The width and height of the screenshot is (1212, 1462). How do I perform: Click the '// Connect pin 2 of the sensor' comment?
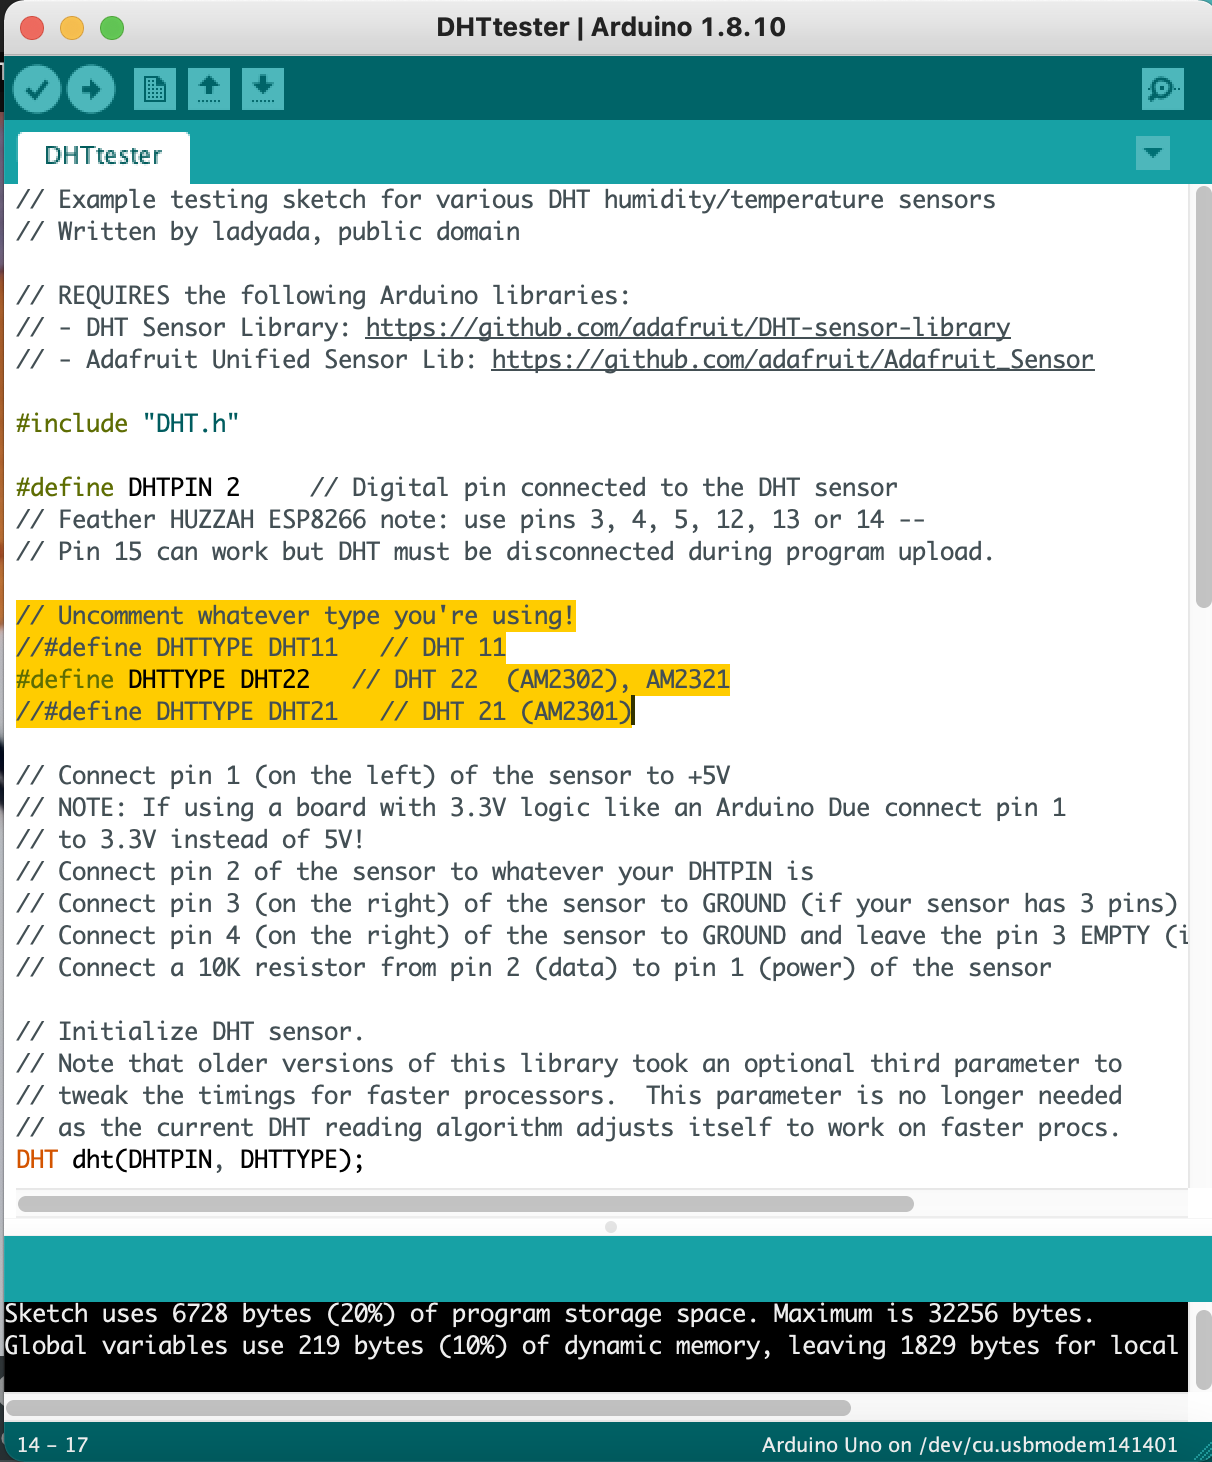pyautogui.click(x=415, y=872)
